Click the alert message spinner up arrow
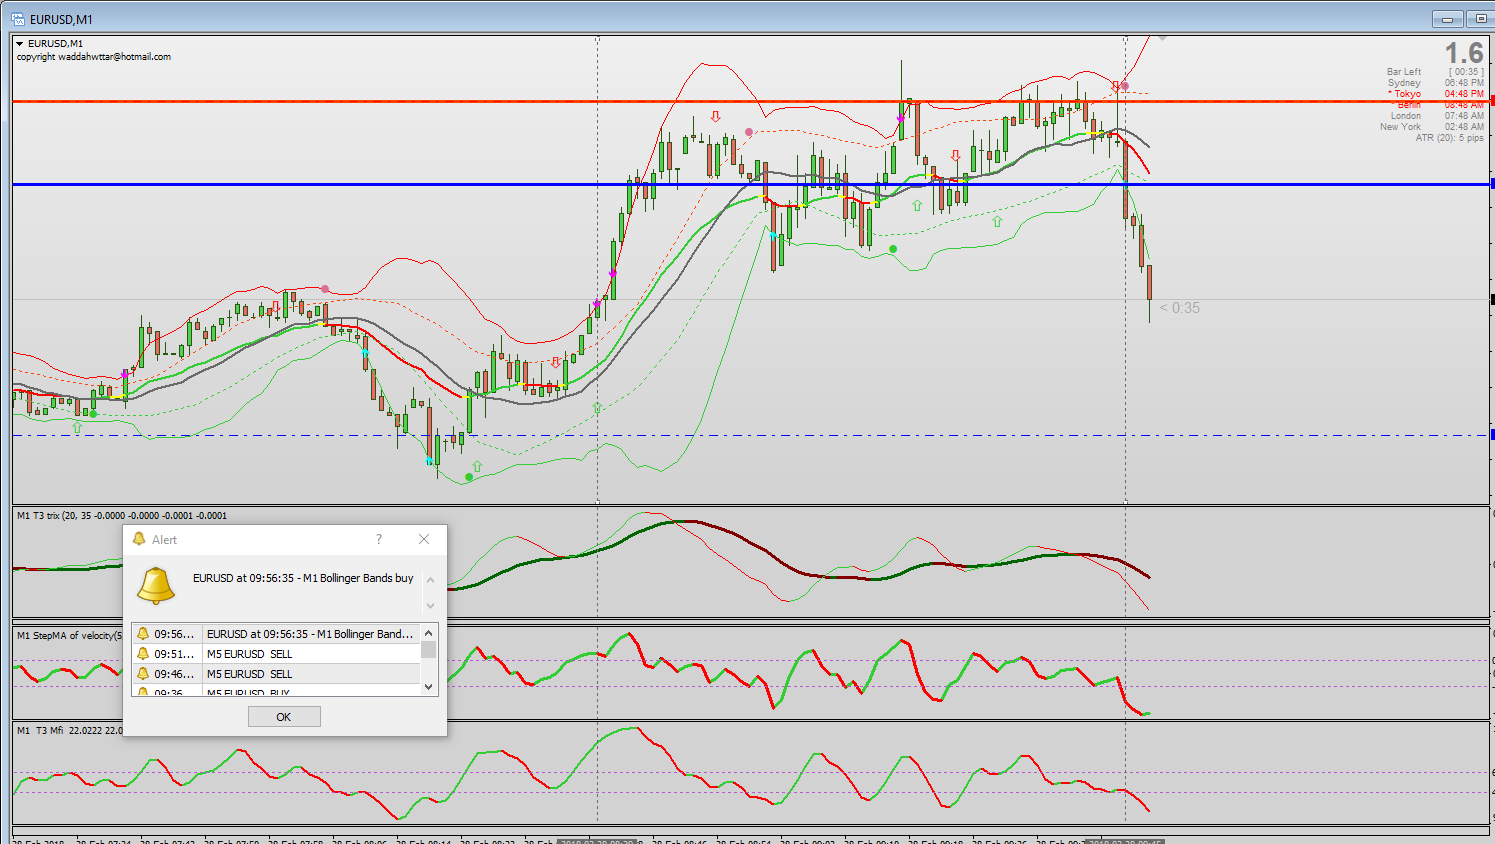The width and height of the screenshot is (1495, 844). click(431, 580)
